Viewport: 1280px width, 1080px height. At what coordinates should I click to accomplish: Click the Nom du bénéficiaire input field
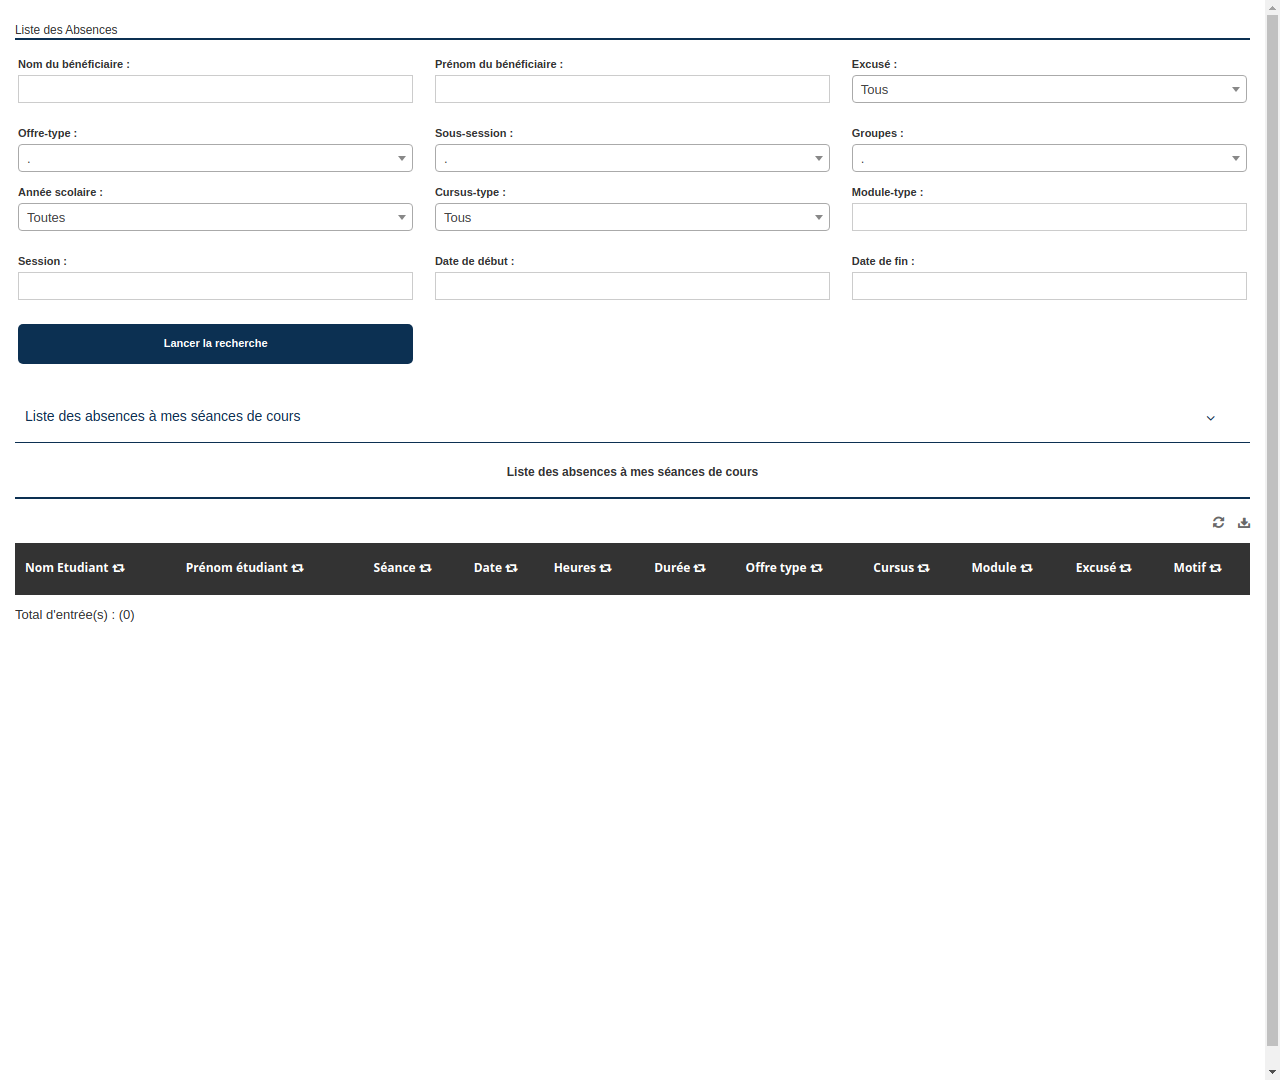point(215,89)
